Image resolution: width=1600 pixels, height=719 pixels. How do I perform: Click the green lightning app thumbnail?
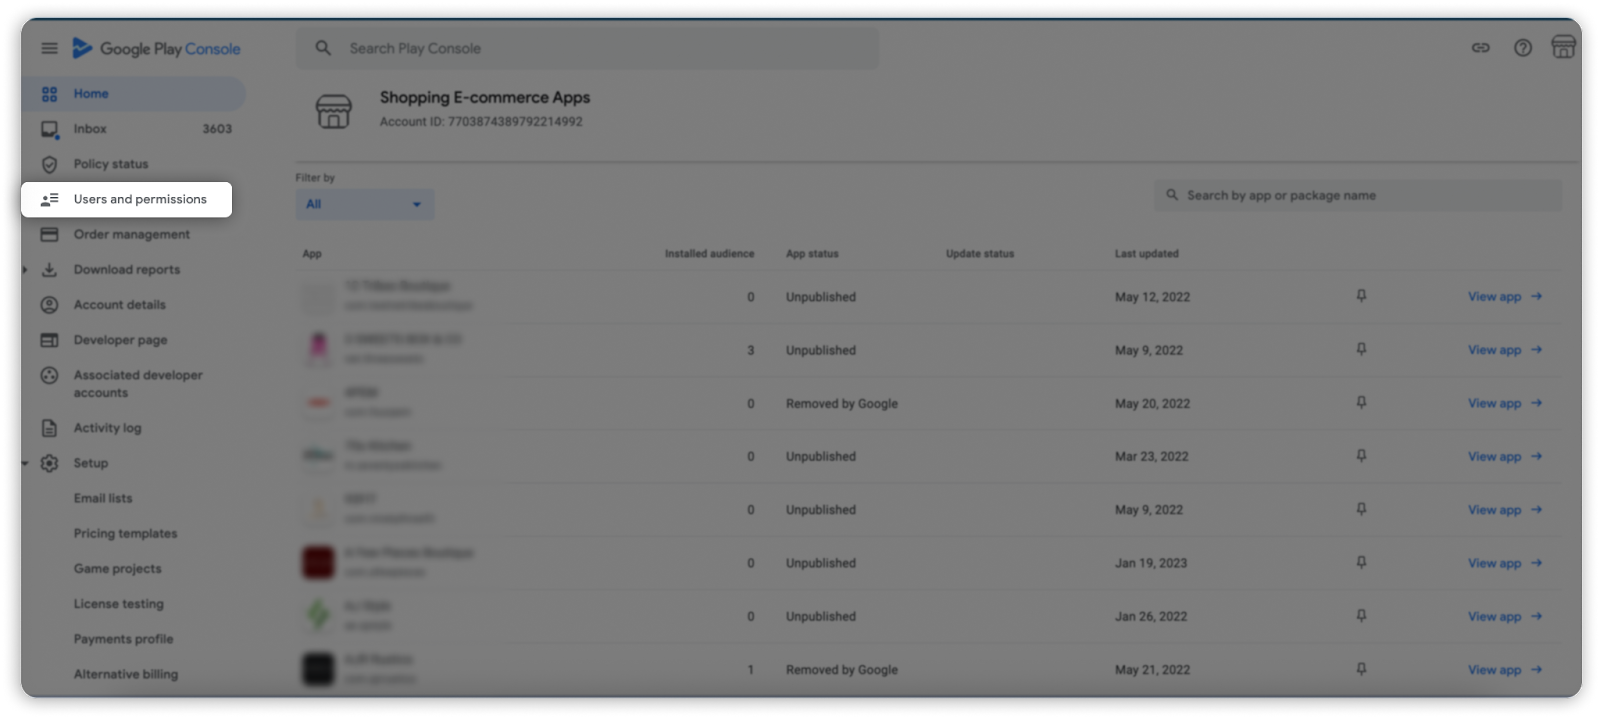coord(318,615)
